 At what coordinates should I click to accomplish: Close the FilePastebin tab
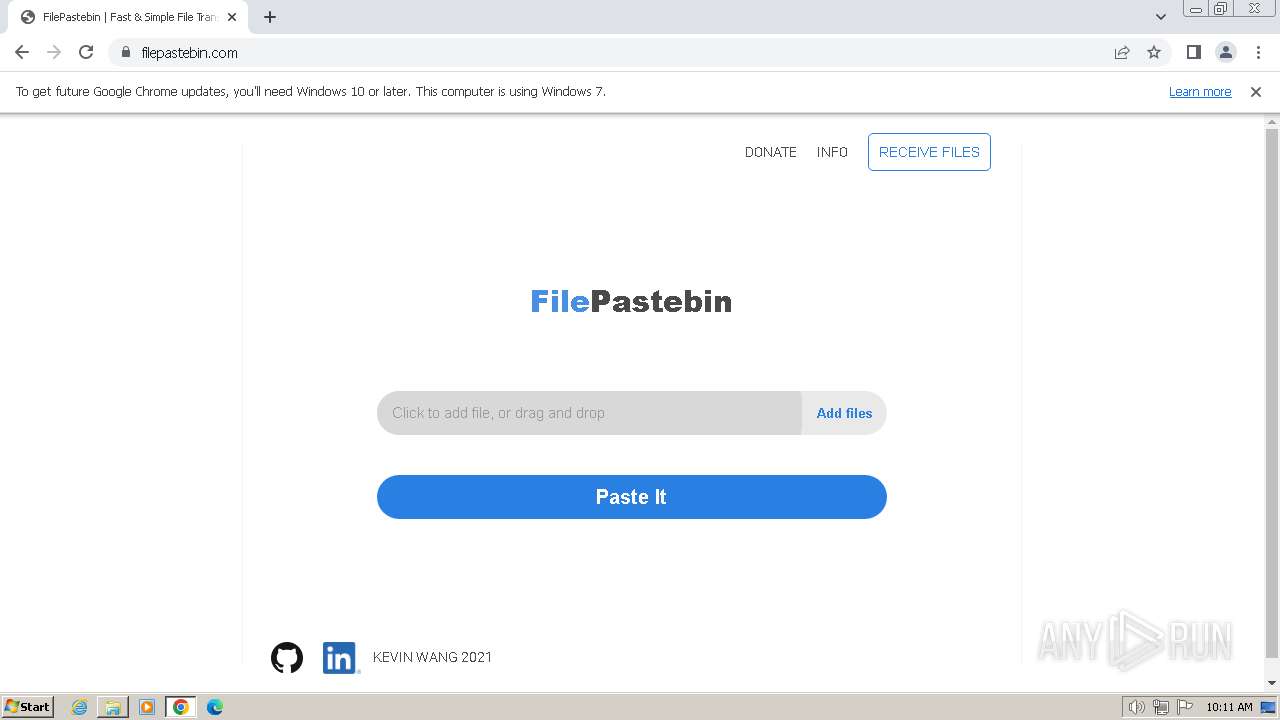[x=232, y=17]
